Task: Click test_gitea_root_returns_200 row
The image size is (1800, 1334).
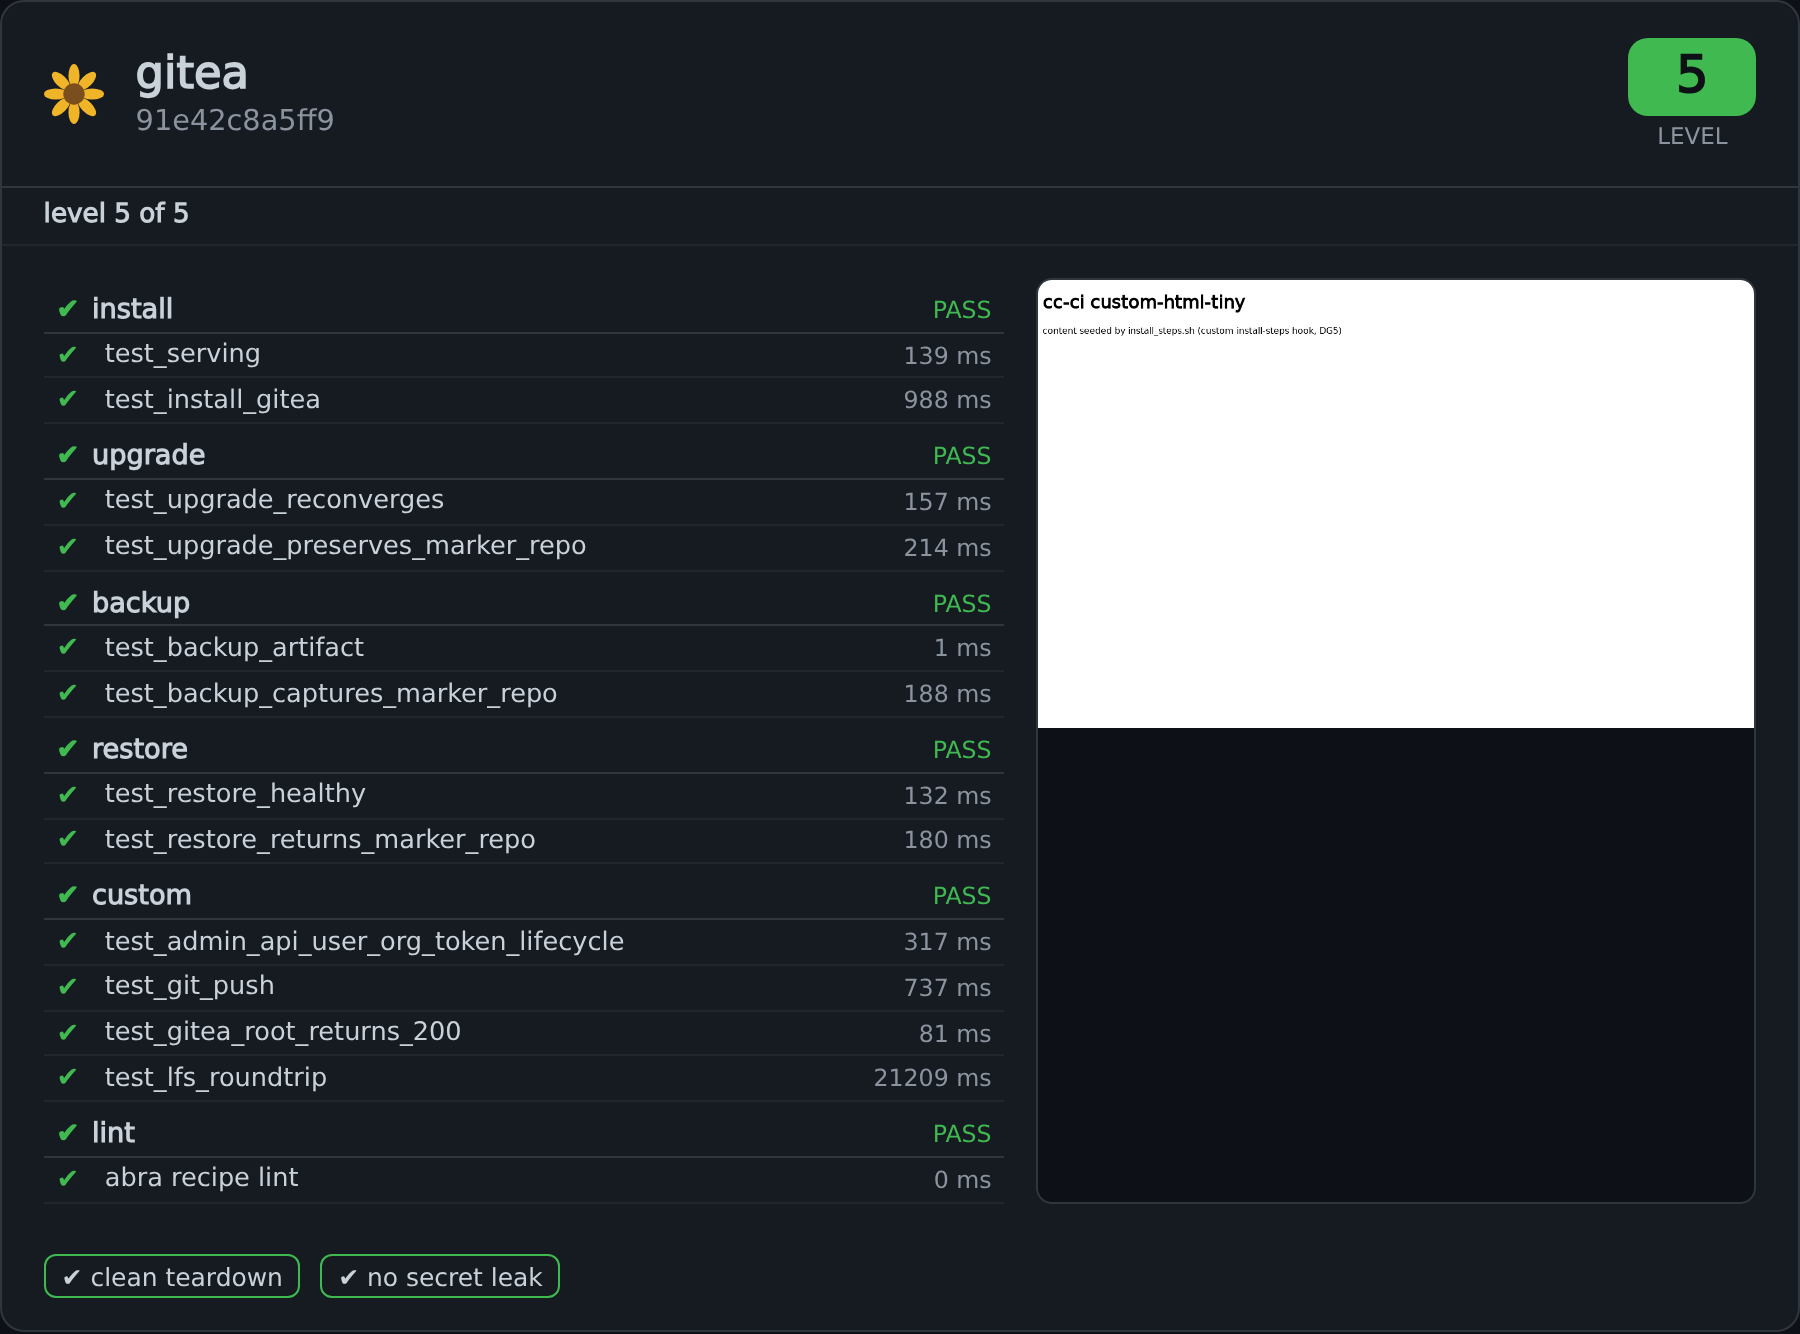Action: 524,1033
